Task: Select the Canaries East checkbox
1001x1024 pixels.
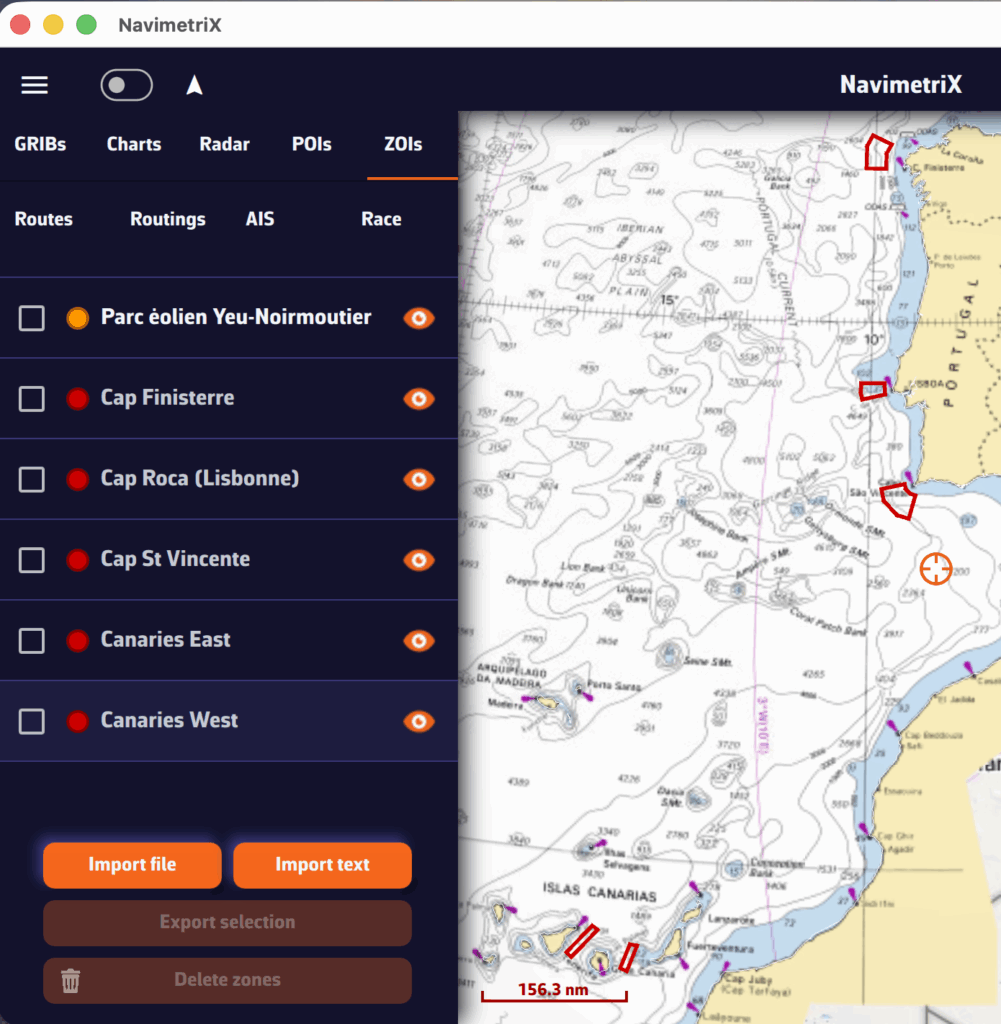Action: coord(32,641)
